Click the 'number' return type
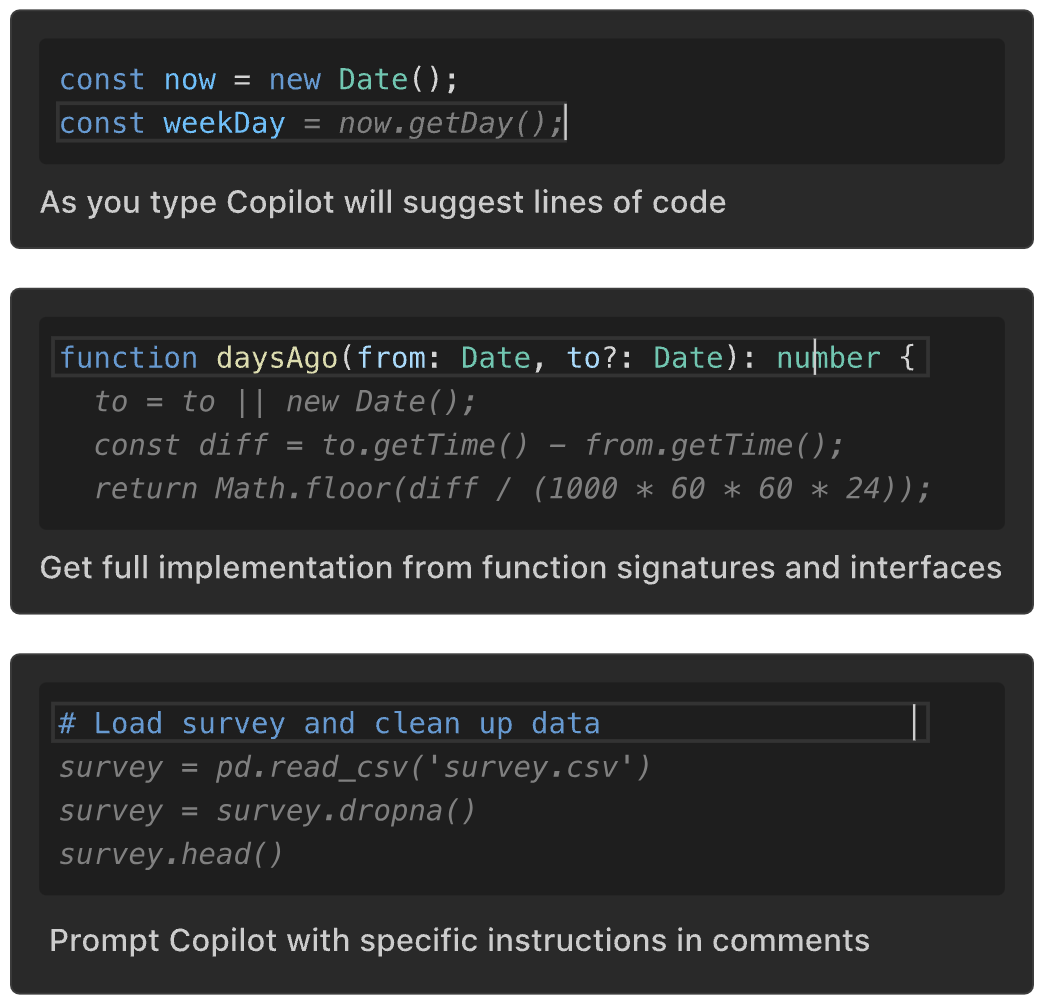The image size is (1044, 1006). 828,358
